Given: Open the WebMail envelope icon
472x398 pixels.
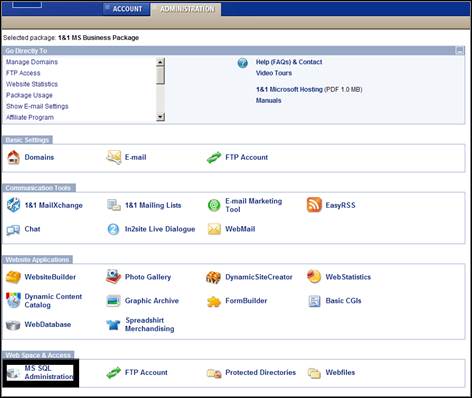Looking at the screenshot, I should (x=214, y=229).
